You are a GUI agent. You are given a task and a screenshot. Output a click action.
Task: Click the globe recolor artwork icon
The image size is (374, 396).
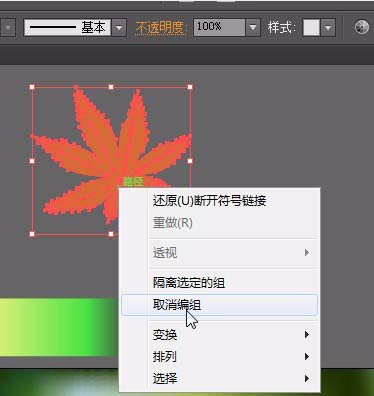tap(362, 27)
